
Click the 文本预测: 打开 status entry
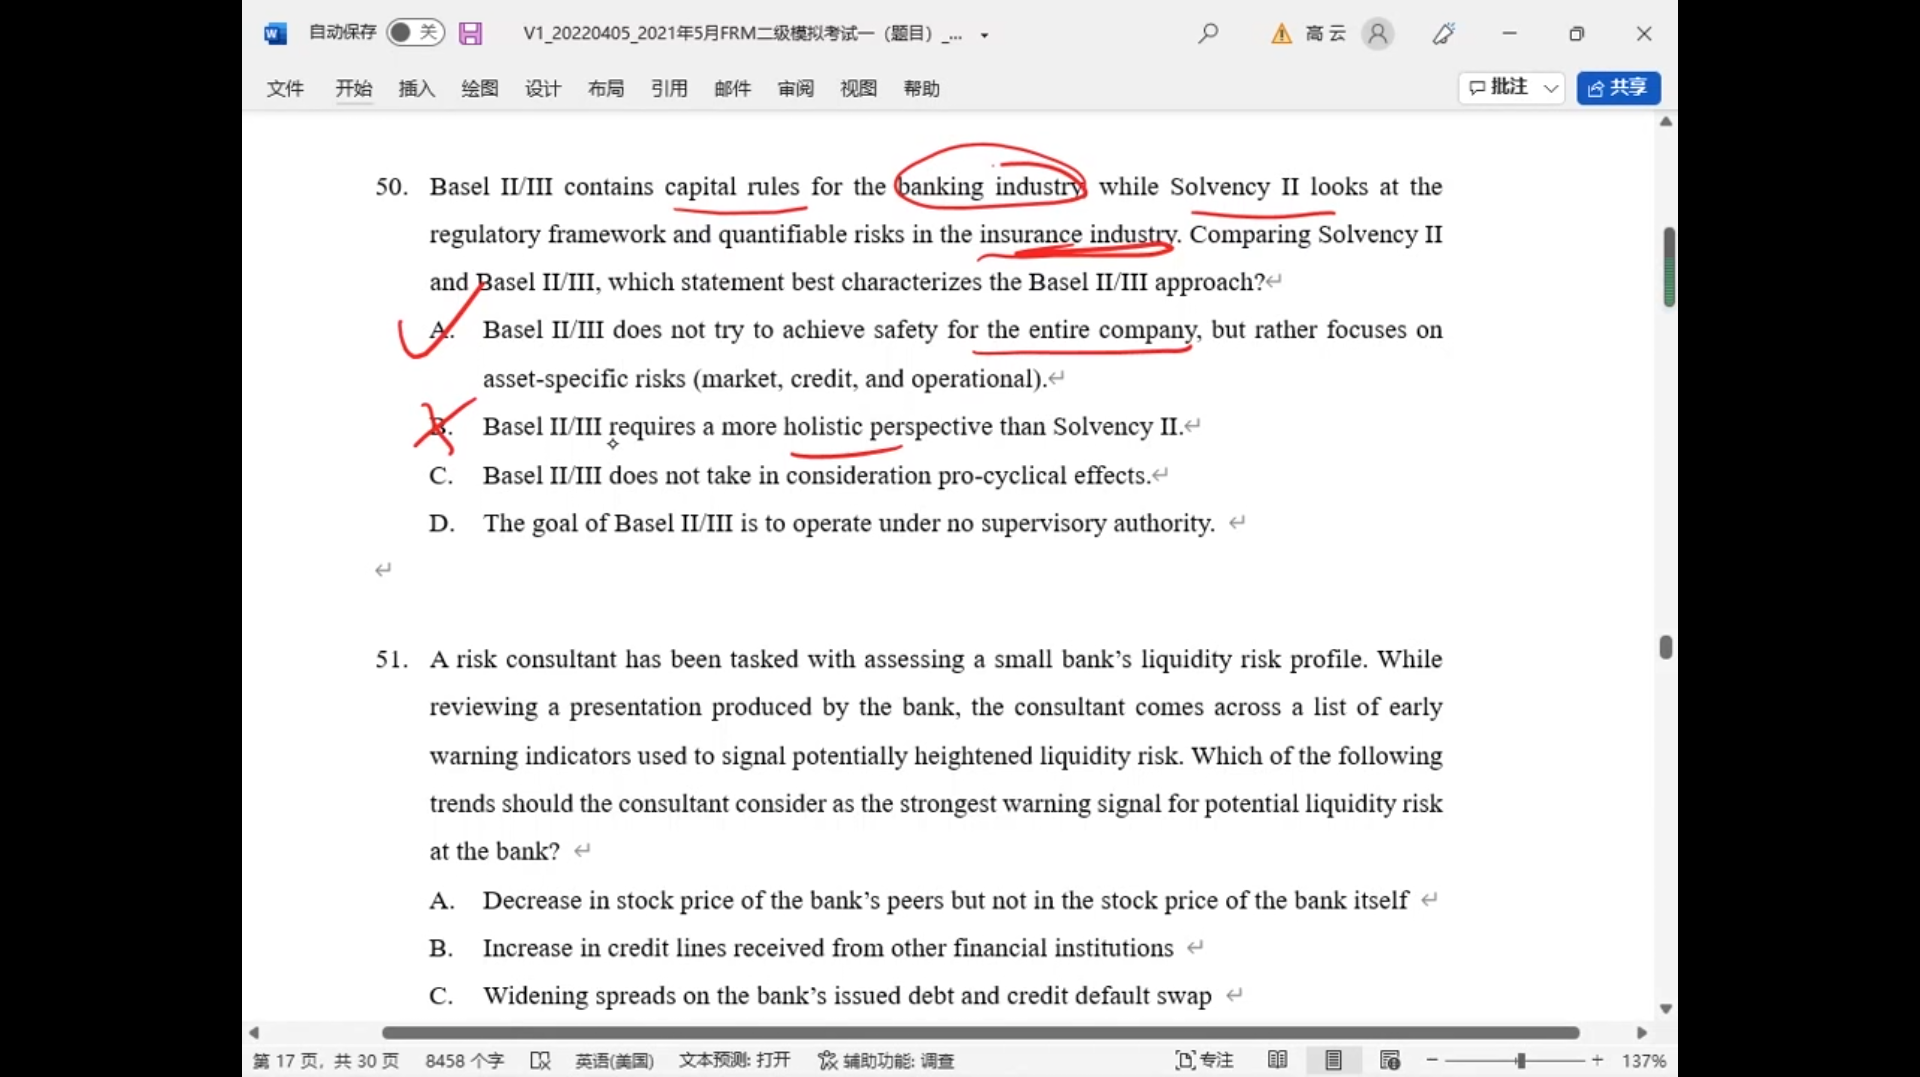coord(734,1060)
